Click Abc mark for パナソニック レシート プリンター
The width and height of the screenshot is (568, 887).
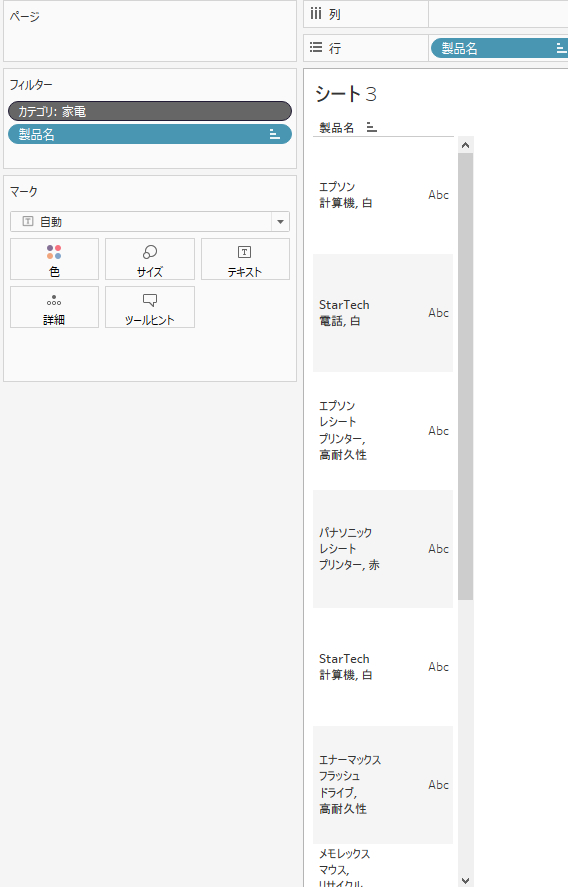[x=438, y=549]
